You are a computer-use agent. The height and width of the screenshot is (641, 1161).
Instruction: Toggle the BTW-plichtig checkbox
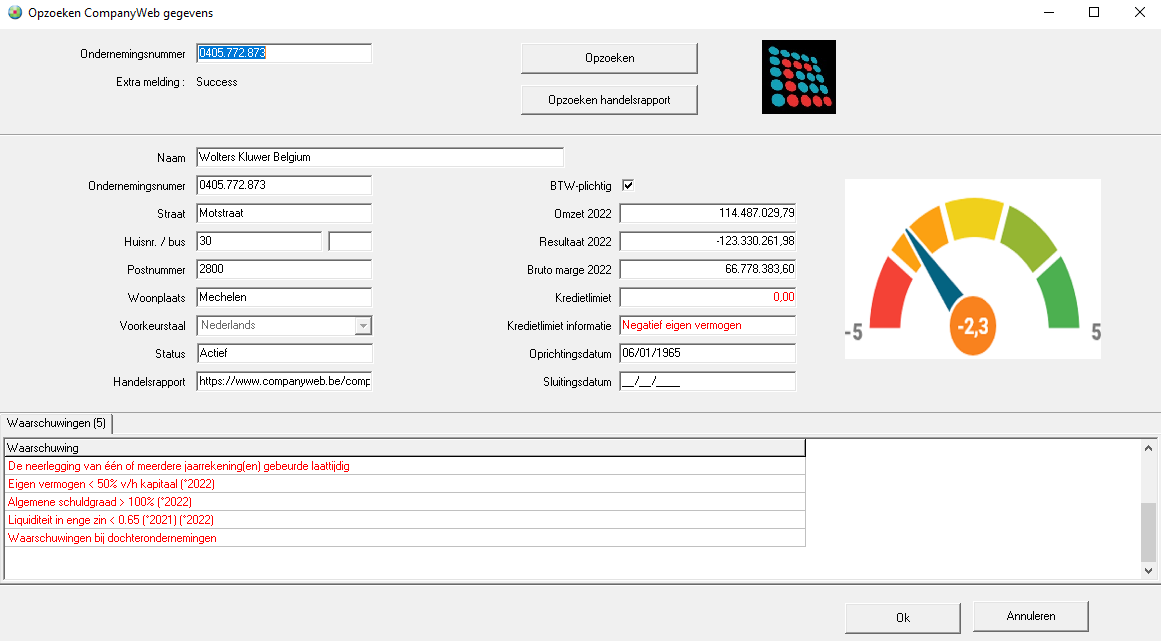(x=628, y=185)
